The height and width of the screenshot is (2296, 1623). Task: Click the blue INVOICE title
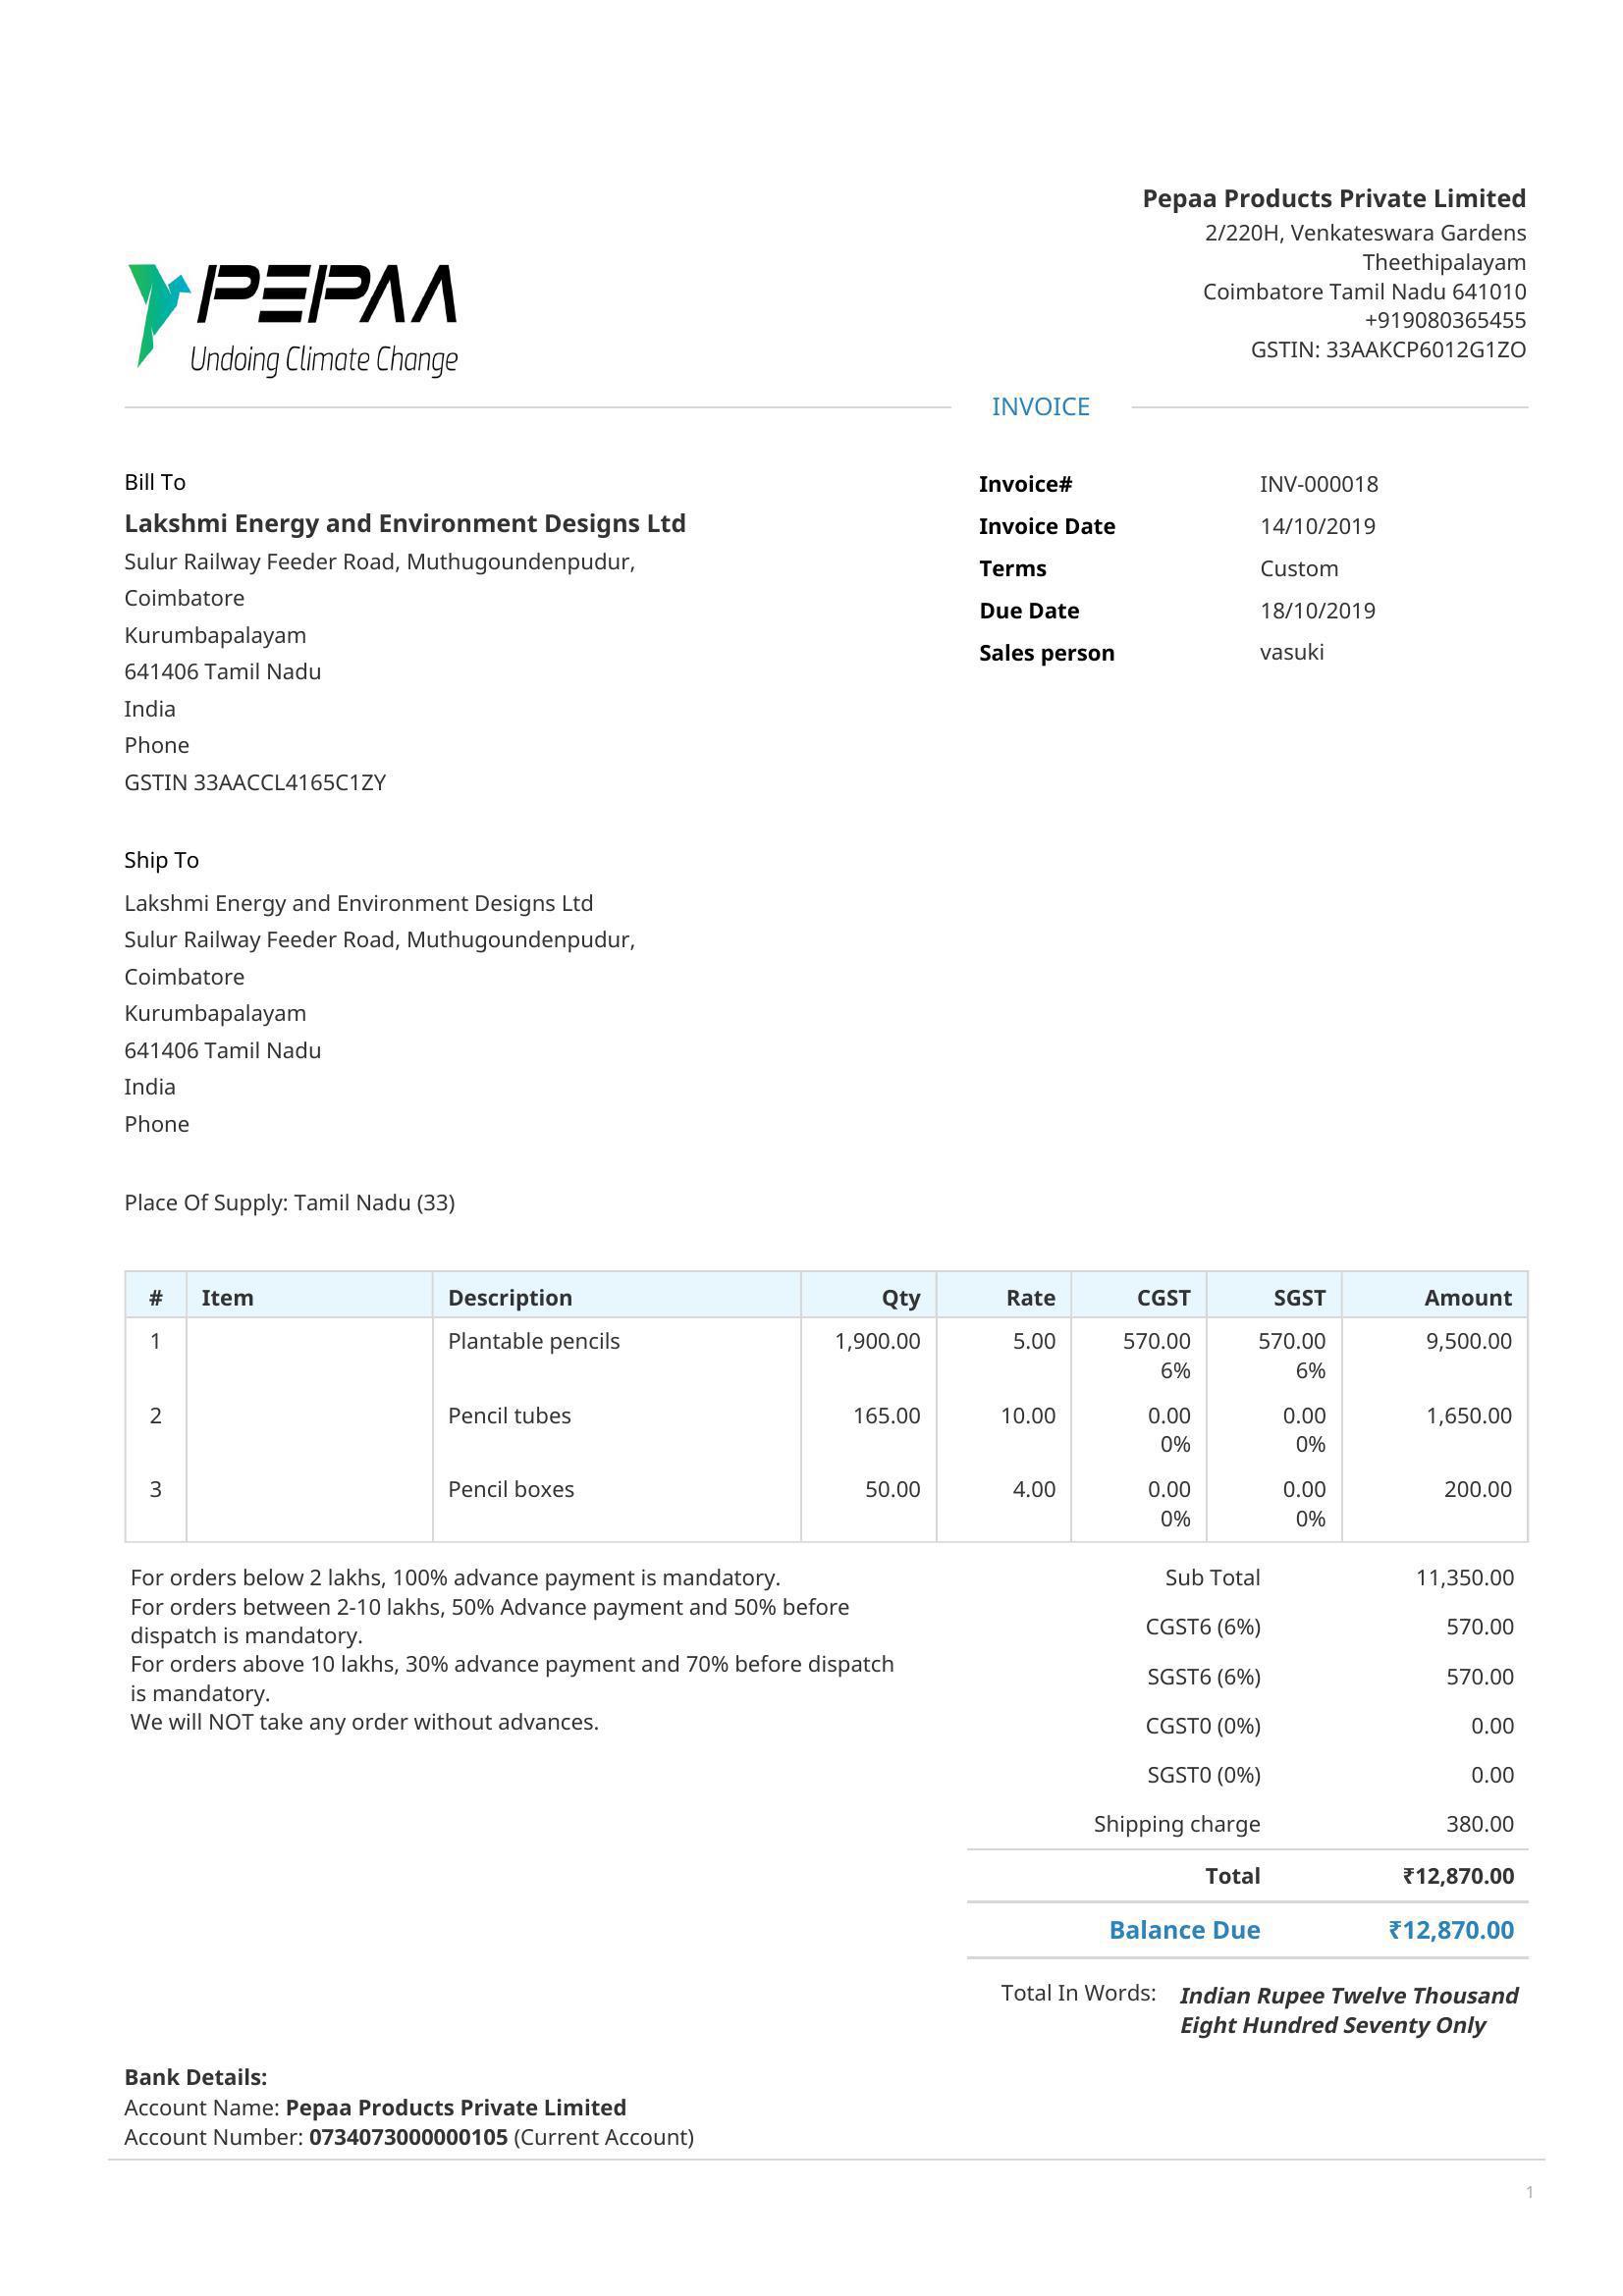(x=1040, y=407)
